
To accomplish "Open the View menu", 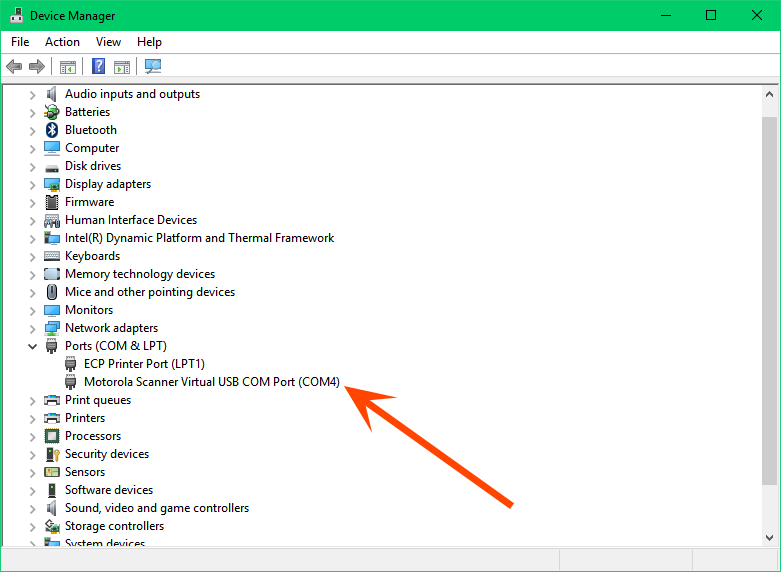I will tap(108, 42).
